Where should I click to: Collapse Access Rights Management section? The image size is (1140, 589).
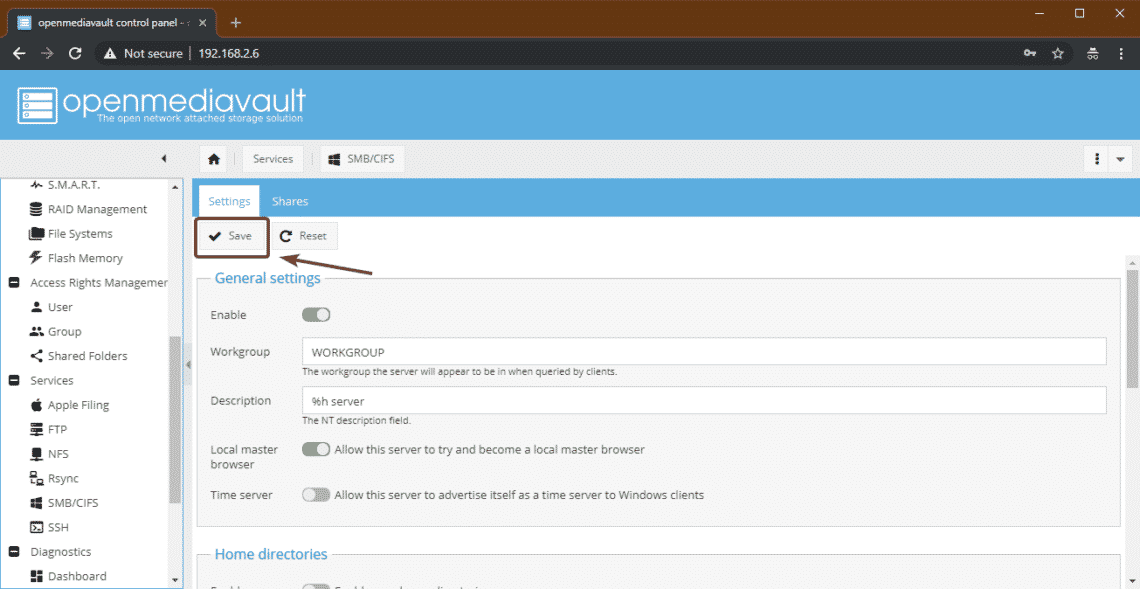tap(14, 283)
